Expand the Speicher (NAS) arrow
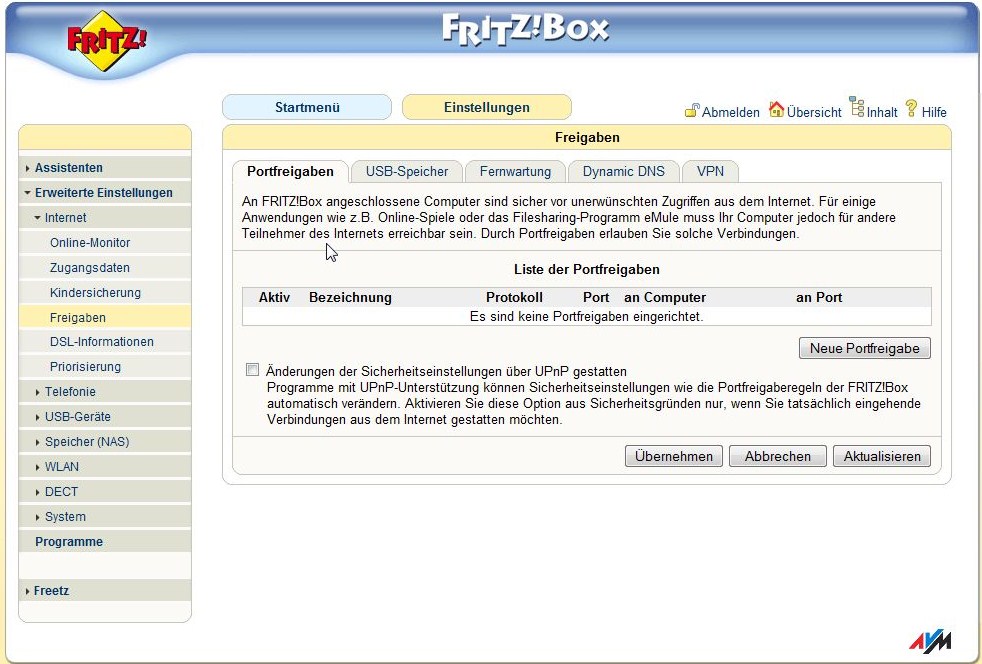The width and height of the screenshot is (982, 664). (x=38, y=442)
